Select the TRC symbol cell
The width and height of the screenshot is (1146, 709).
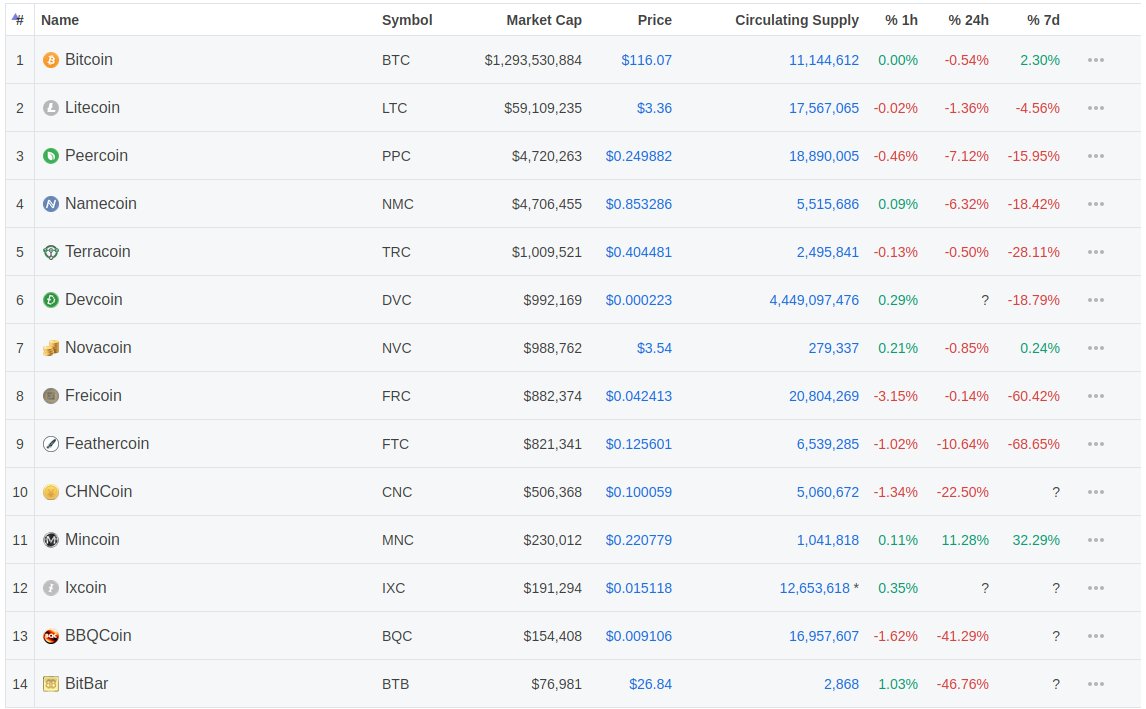(x=395, y=252)
